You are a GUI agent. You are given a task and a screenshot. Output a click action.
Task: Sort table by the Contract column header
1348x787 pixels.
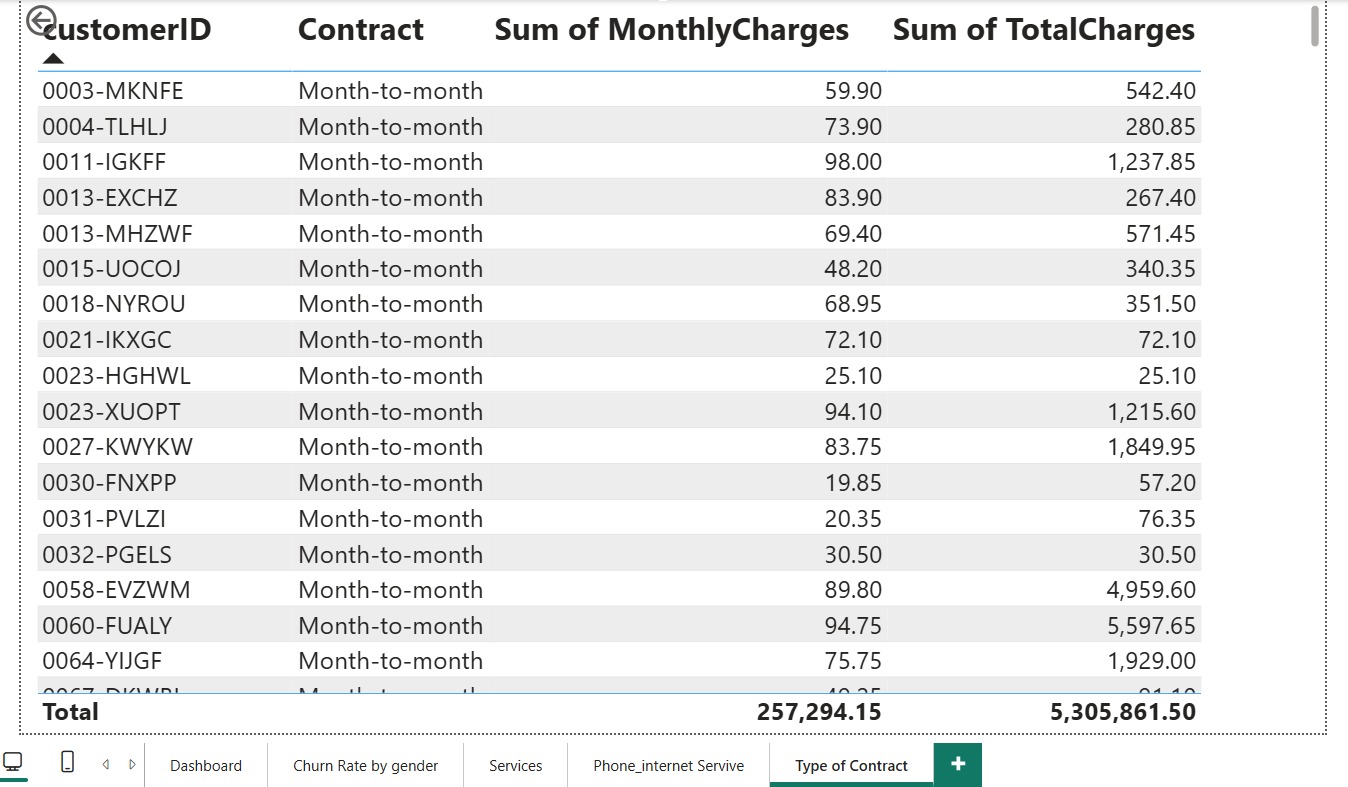(x=359, y=29)
